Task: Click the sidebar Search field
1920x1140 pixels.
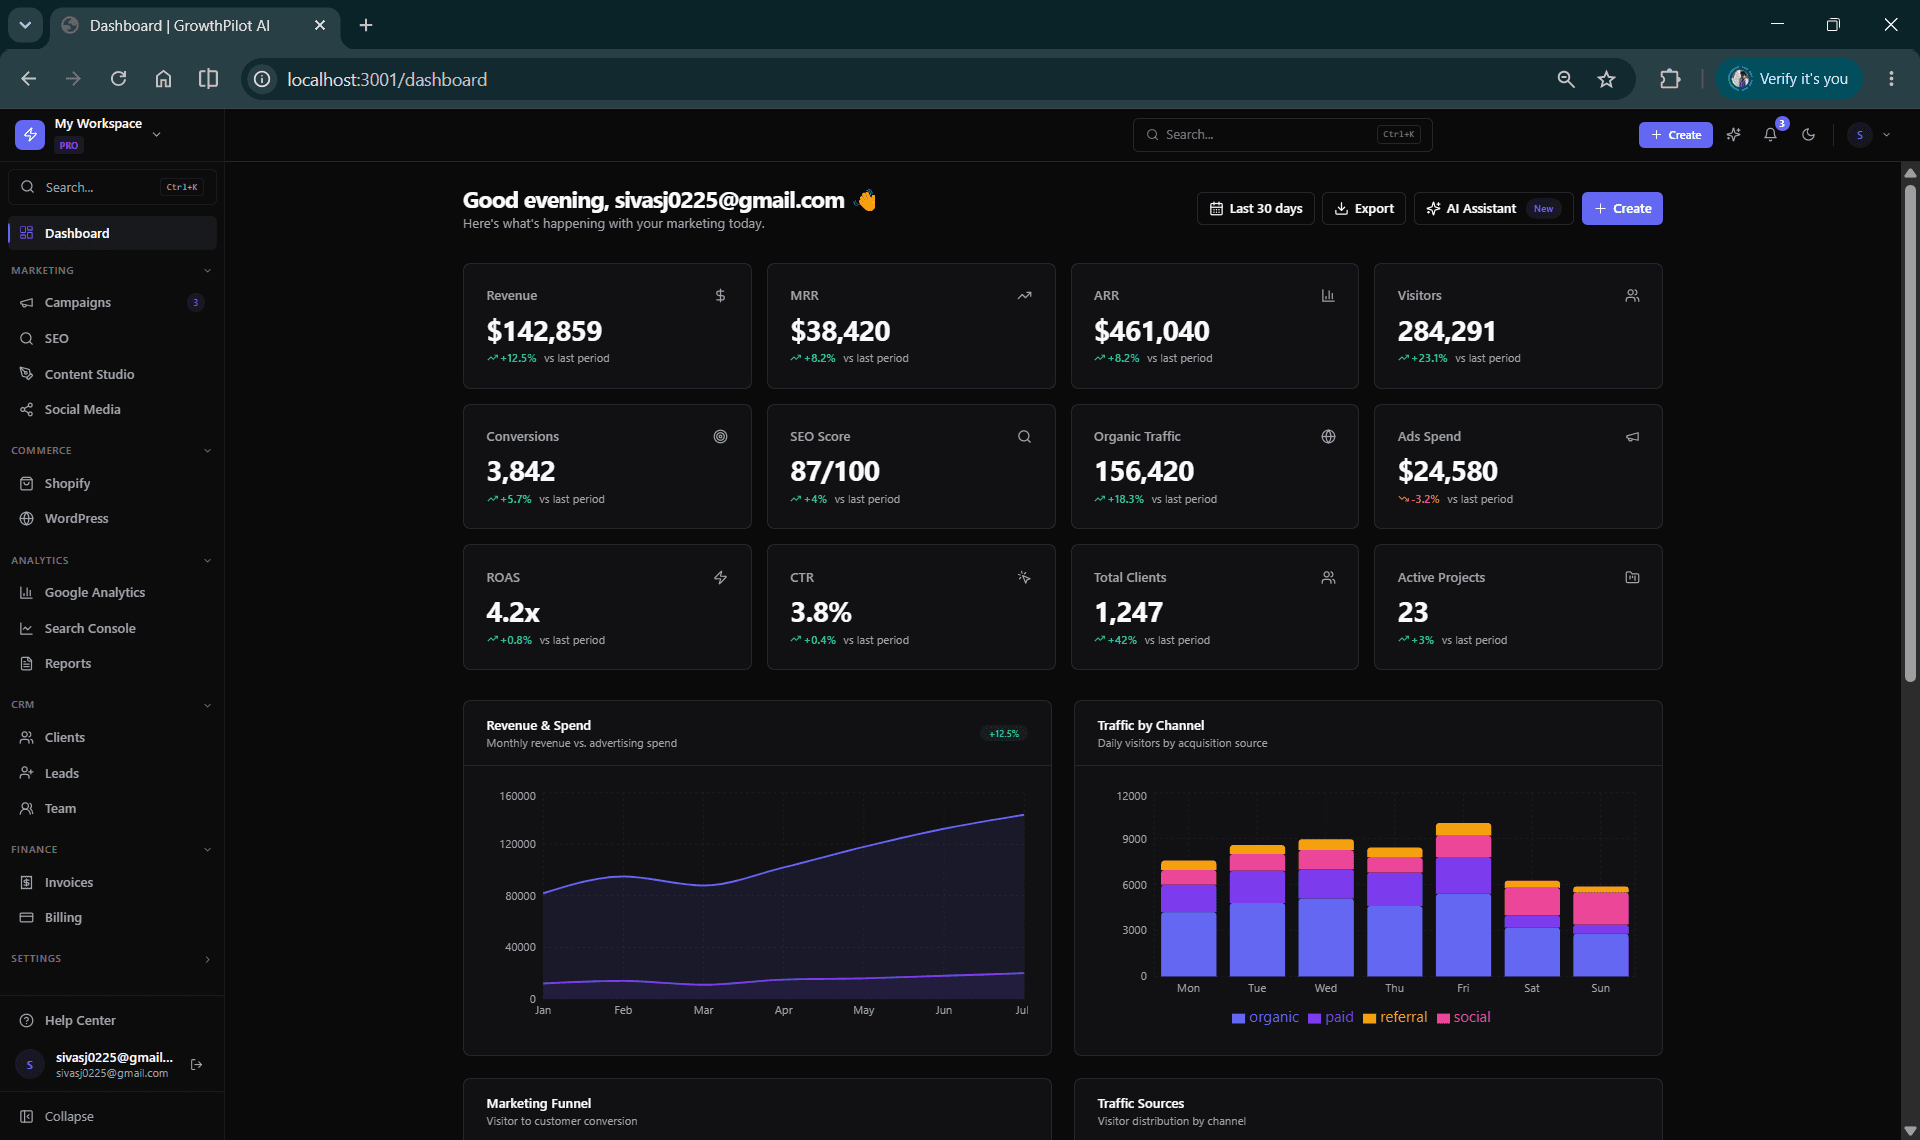Action: [x=112, y=187]
